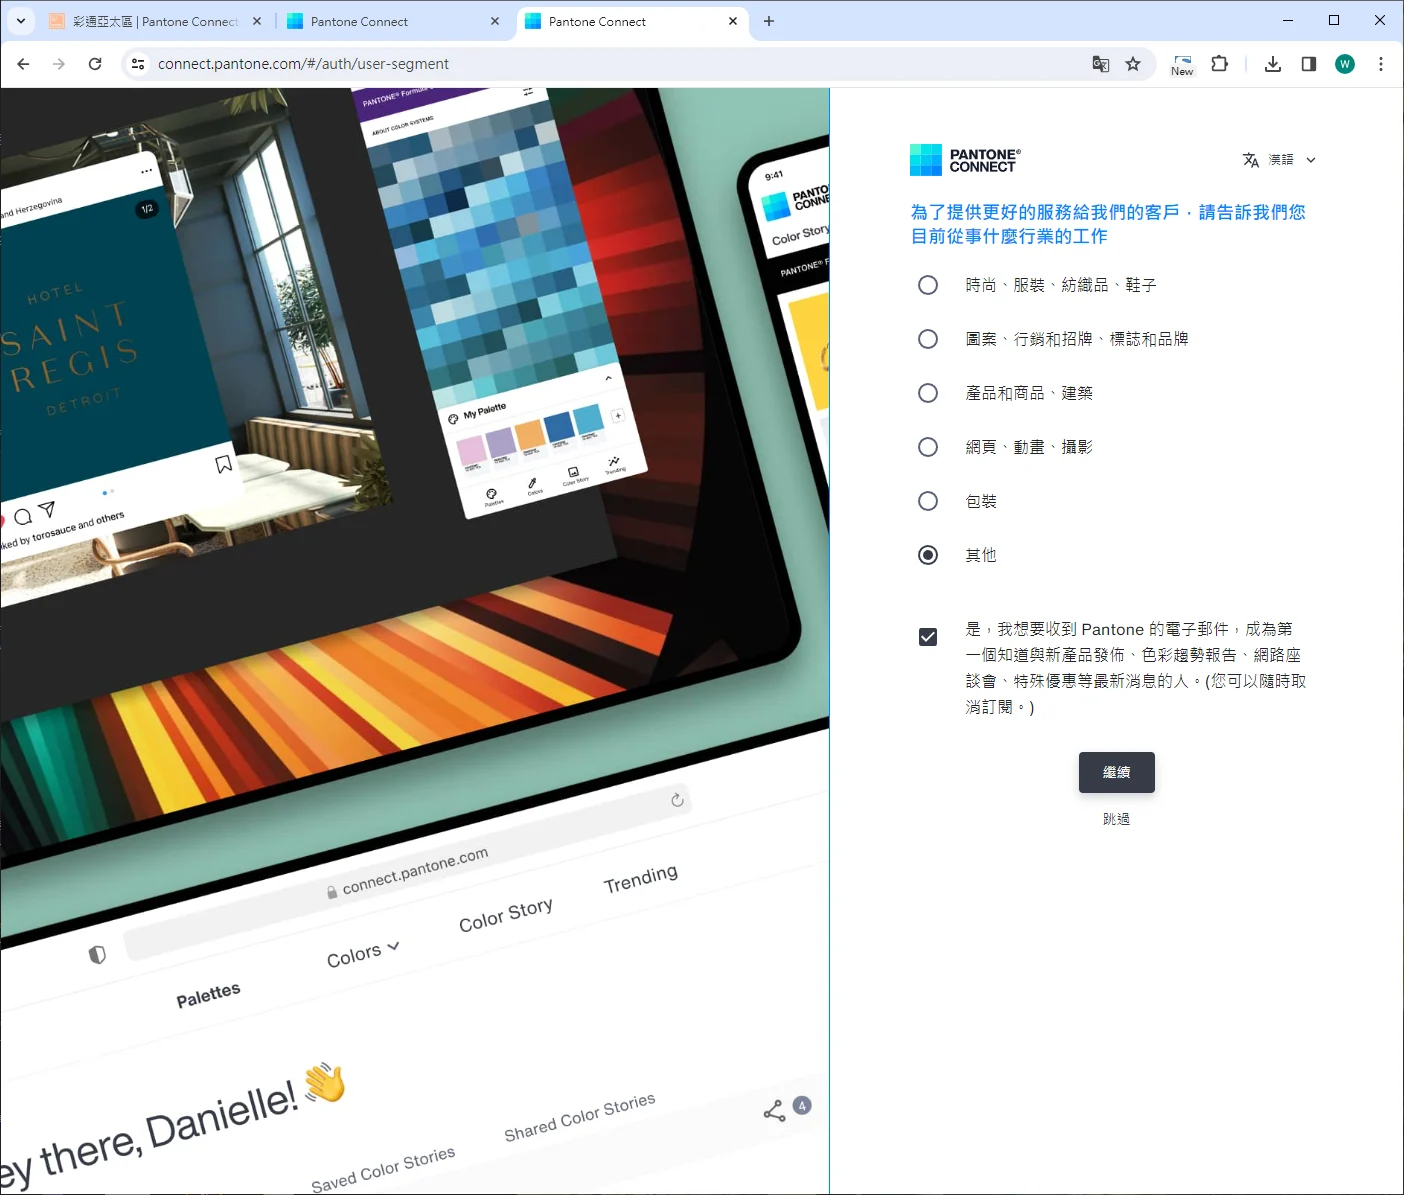Choose the 包裝 industry option
Screen dimensions: 1404x1195
click(x=928, y=500)
